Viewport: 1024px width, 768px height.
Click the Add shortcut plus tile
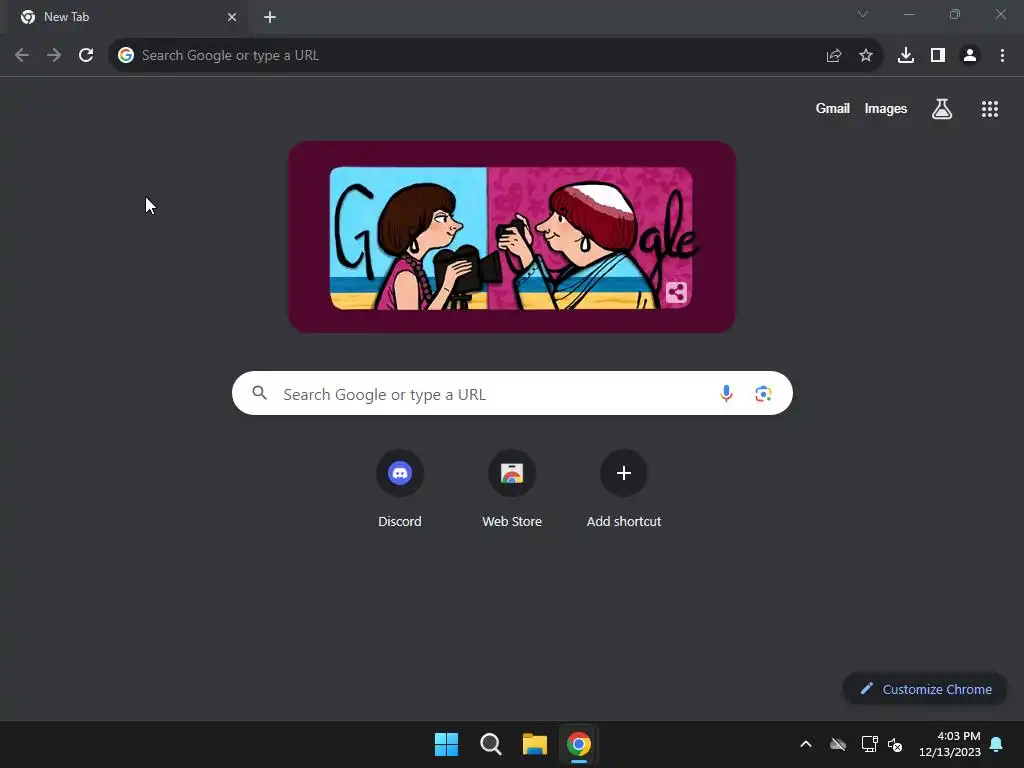[624, 488]
